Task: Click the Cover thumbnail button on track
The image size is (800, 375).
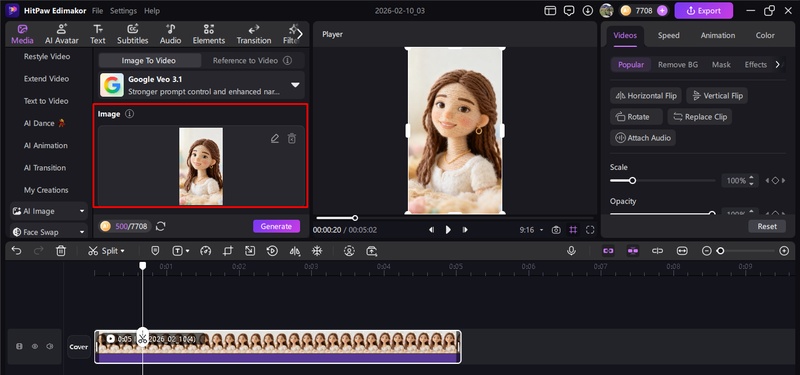Action: click(79, 347)
